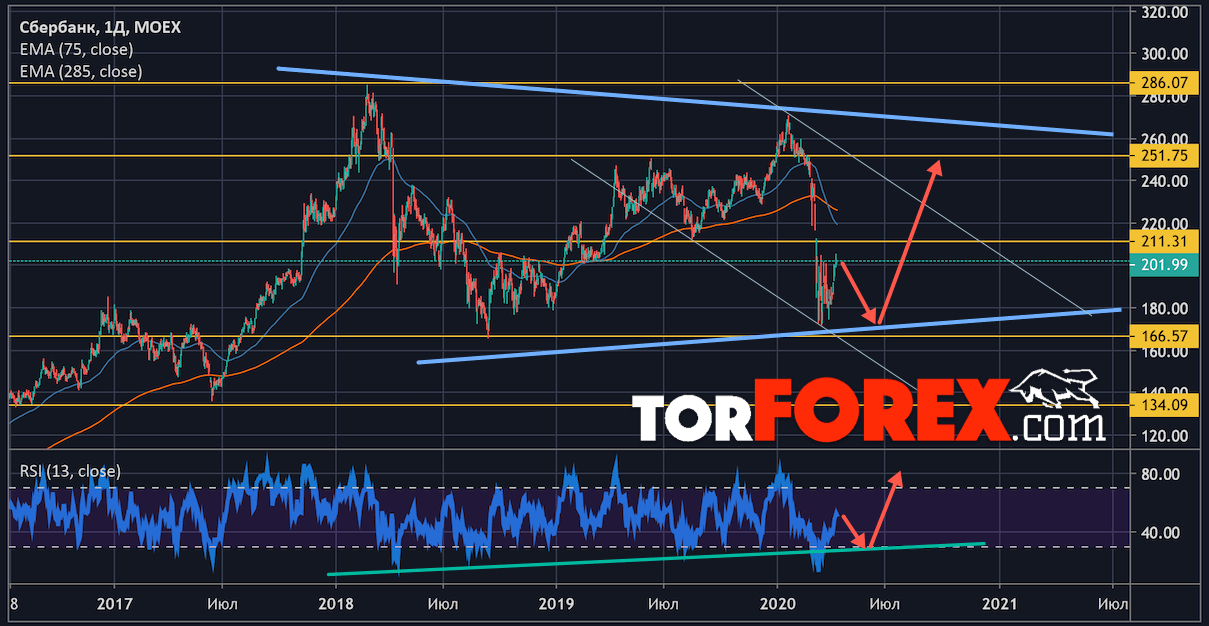
Task: Click the 2020 label on time axis
Action: pos(777,603)
